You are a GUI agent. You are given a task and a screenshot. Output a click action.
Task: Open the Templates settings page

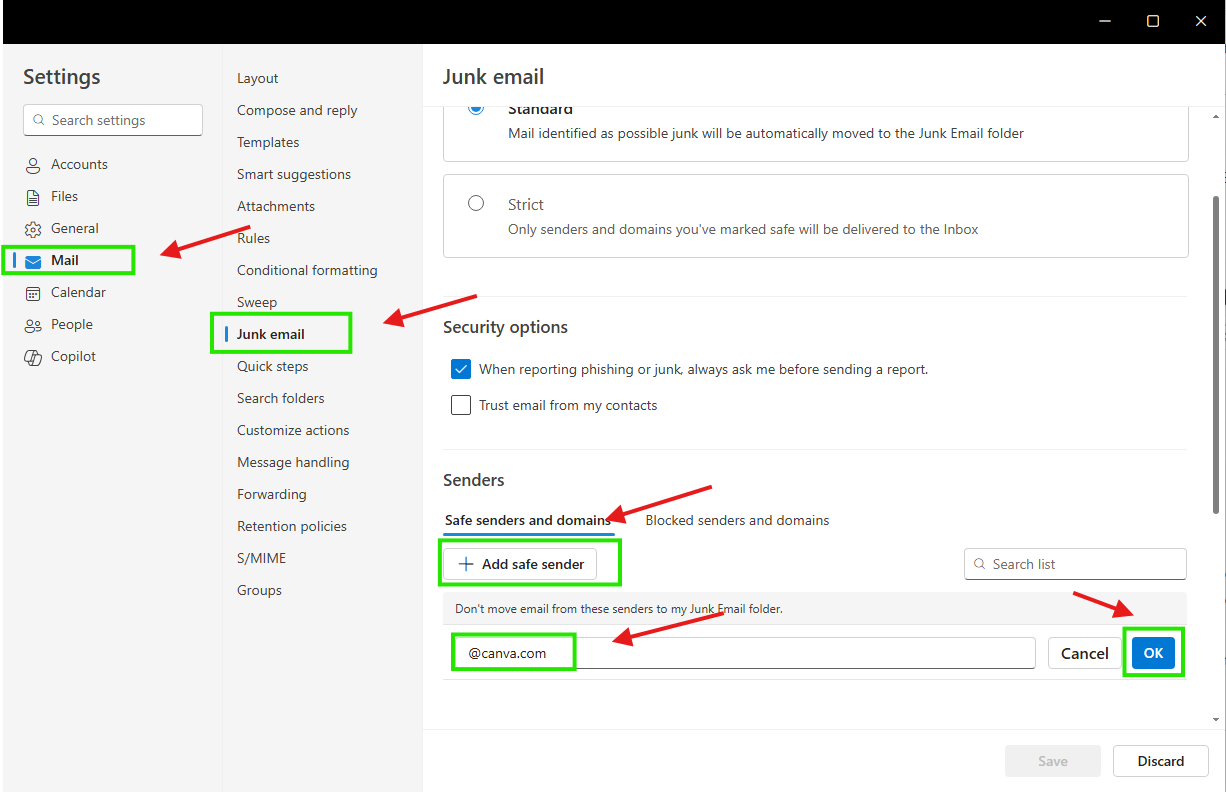click(268, 142)
